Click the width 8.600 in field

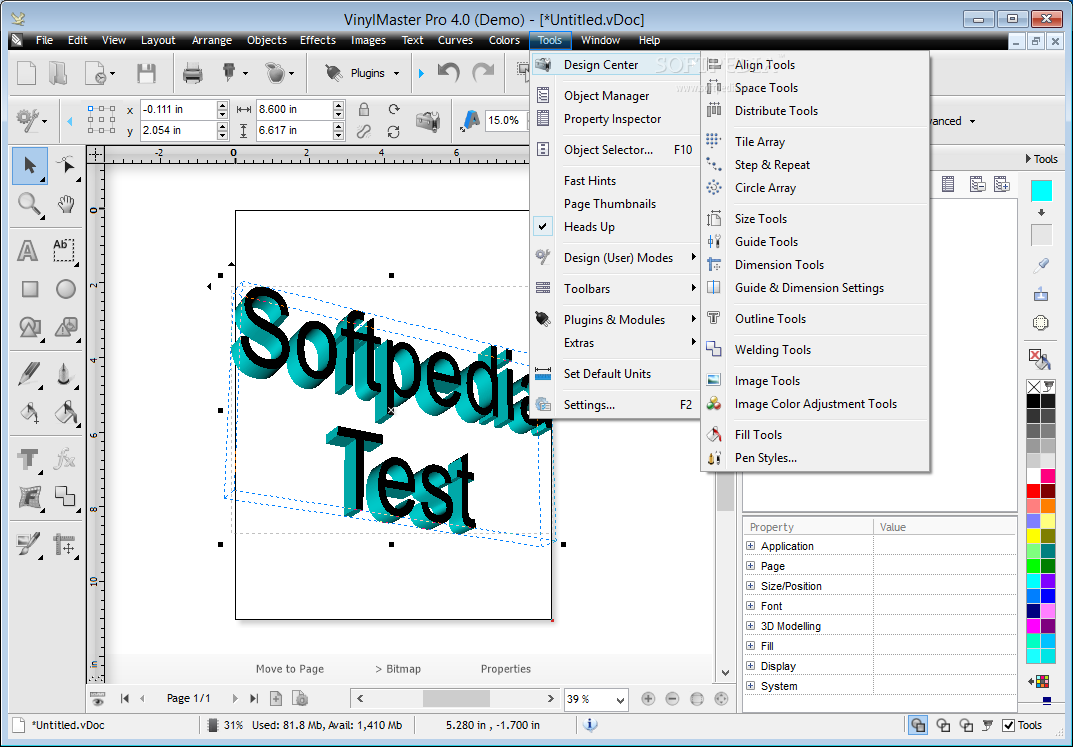coord(294,109)
